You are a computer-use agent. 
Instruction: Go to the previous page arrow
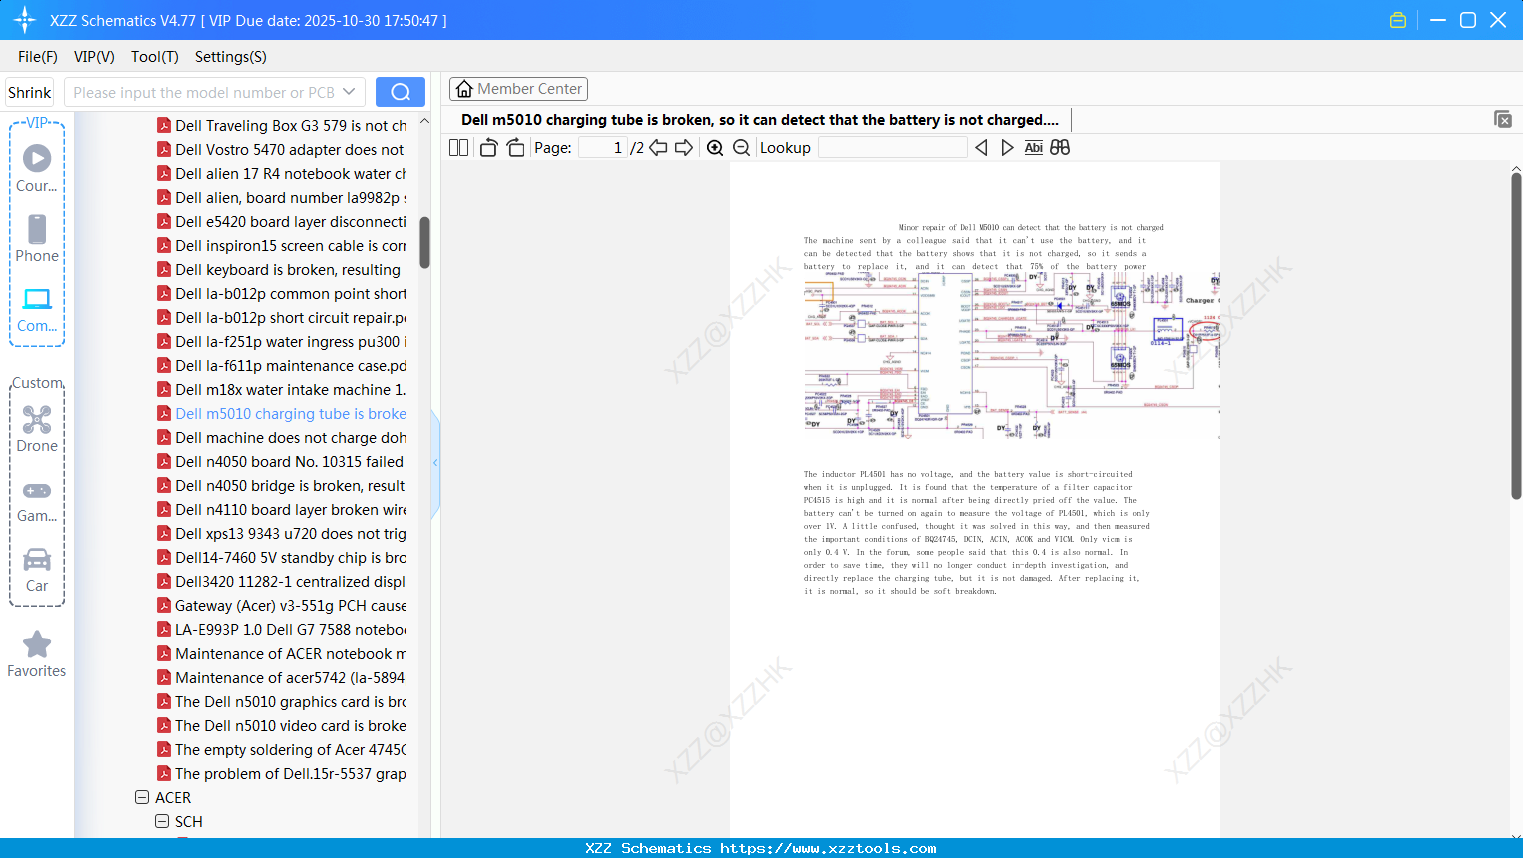(x=658, y=148)
